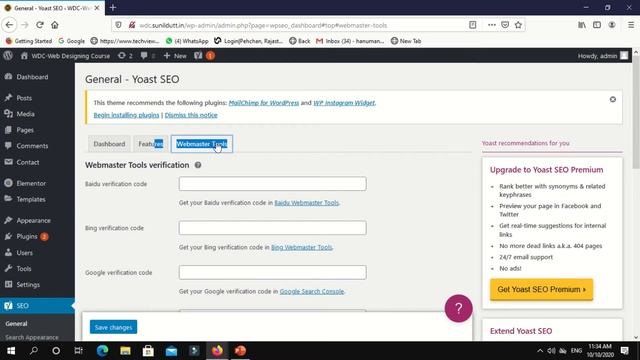Open Baidu Webmaster Tools link
The image size is (640, 360).
point(307,203)
